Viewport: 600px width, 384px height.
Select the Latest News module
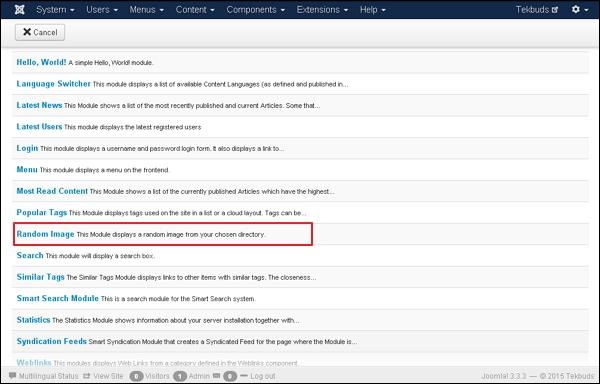tap(39, 105)
